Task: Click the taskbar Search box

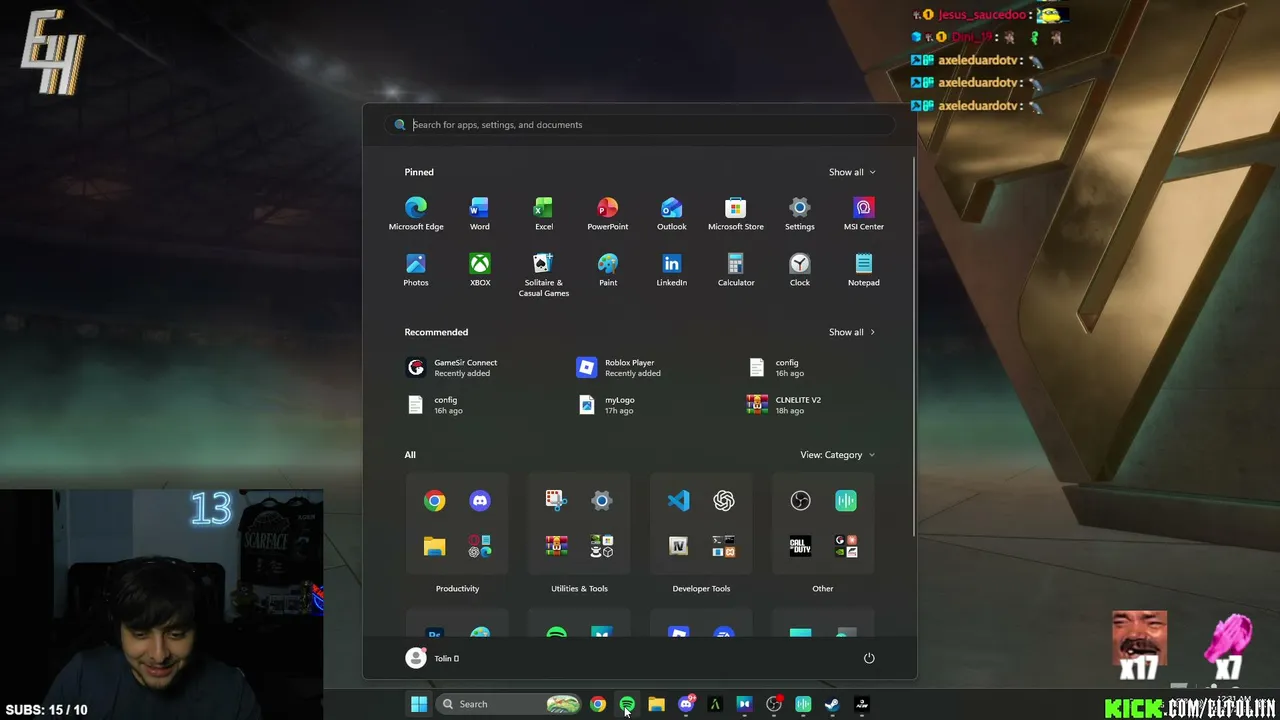Action: 510,704
